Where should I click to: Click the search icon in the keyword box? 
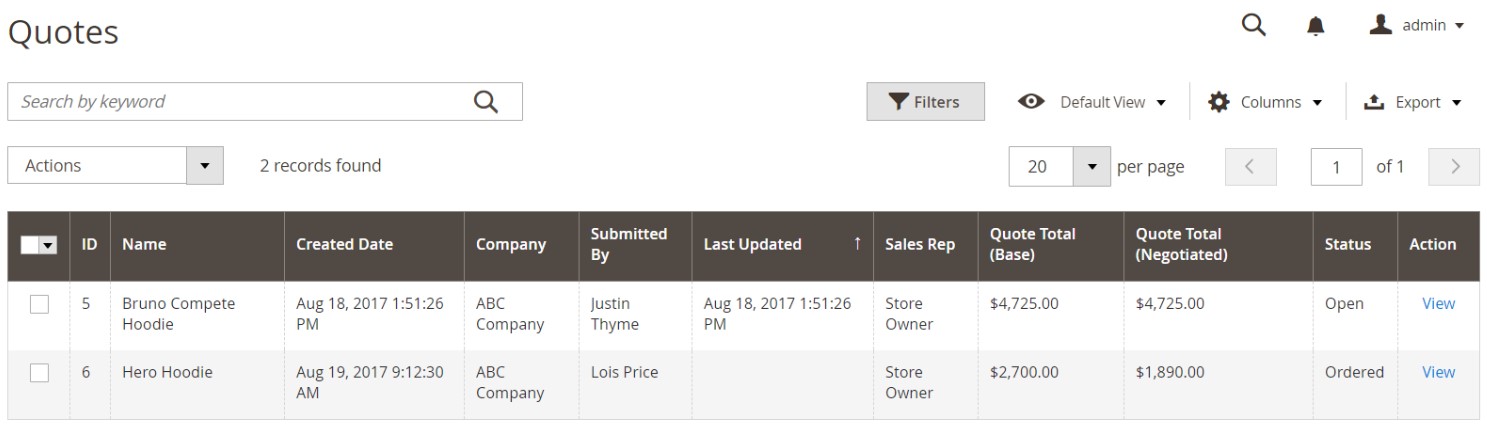pos(485,101)
